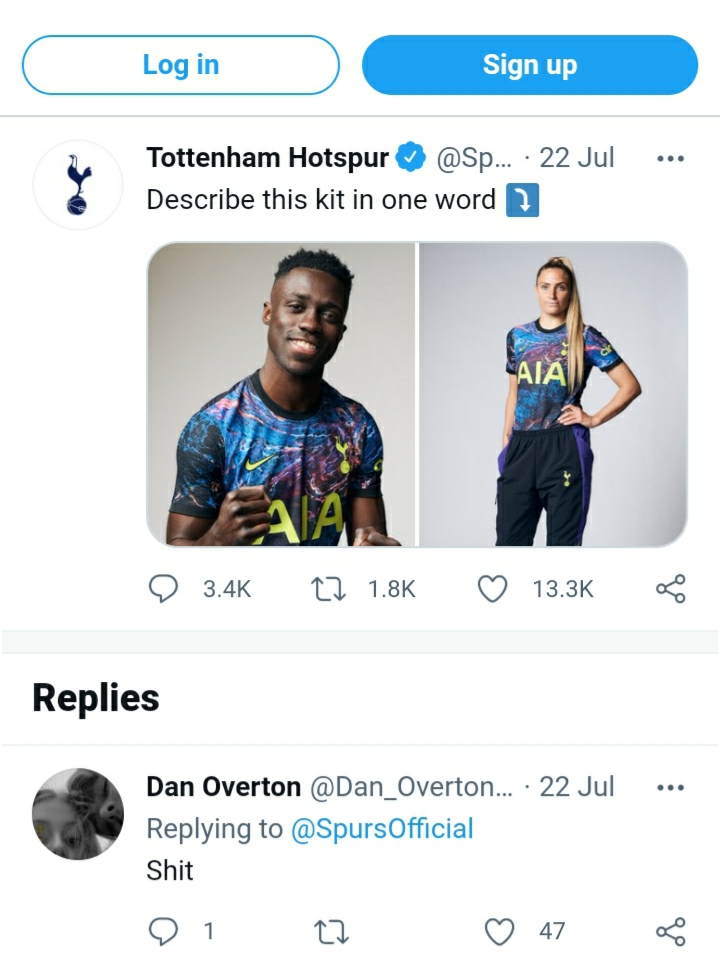Open the more options menu on Tottenham's tweet

point(670,158)
